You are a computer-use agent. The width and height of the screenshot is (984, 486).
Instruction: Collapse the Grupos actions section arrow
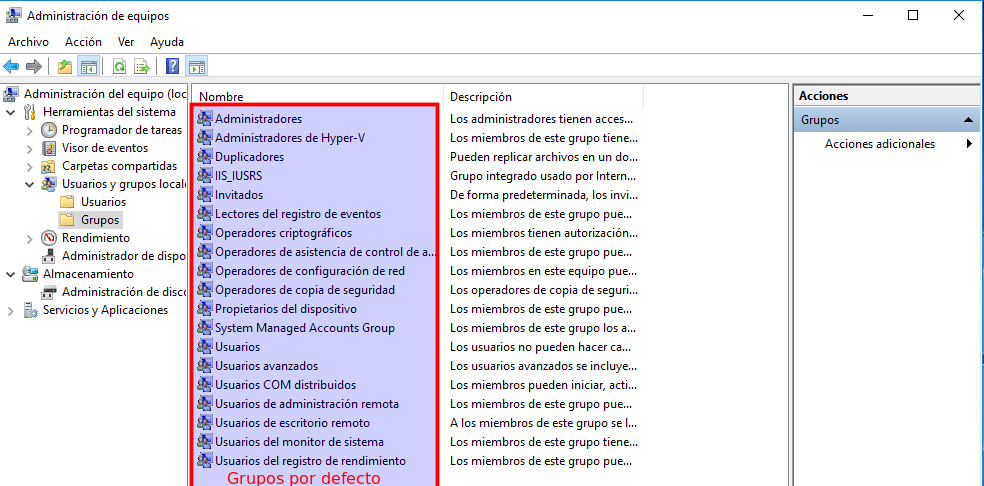(x=968, y=120)
